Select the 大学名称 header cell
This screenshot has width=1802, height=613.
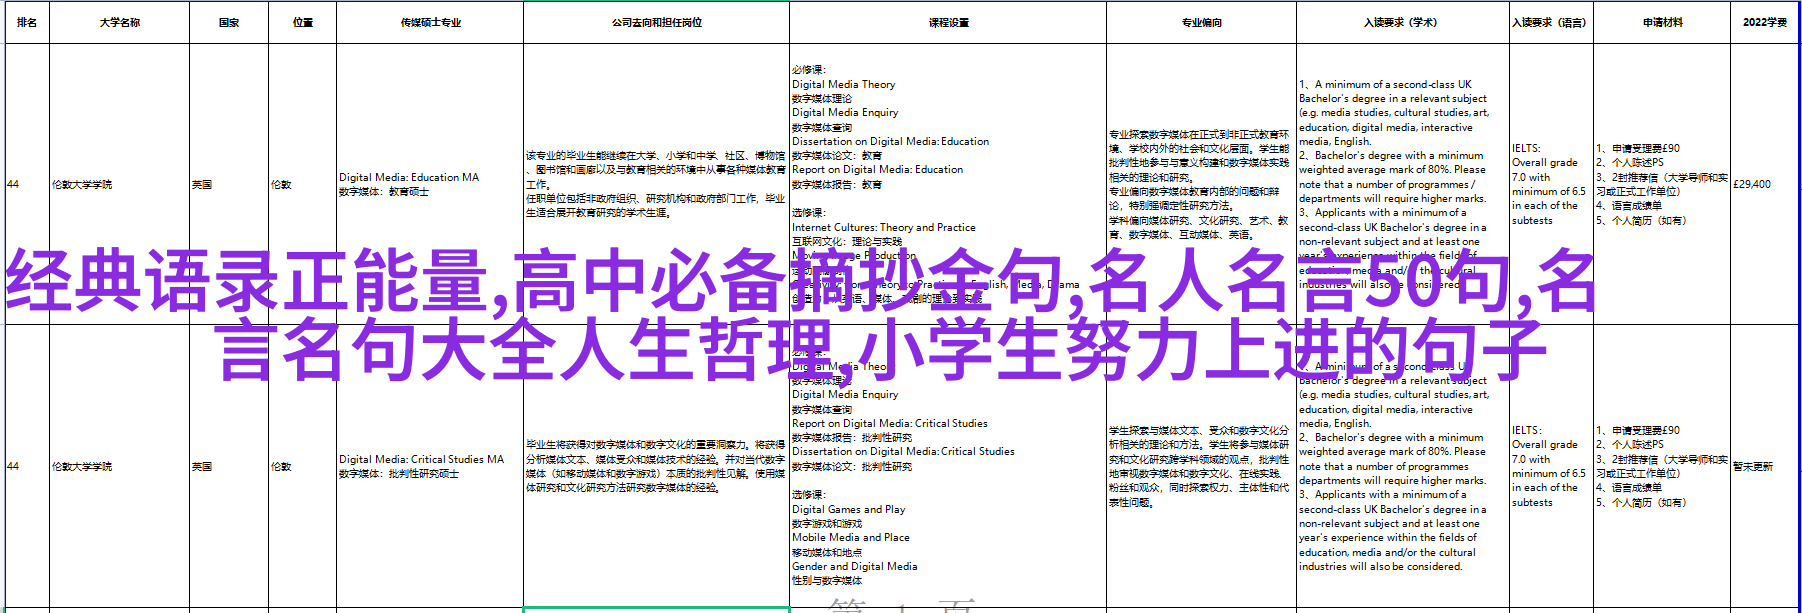pos(120,22)
